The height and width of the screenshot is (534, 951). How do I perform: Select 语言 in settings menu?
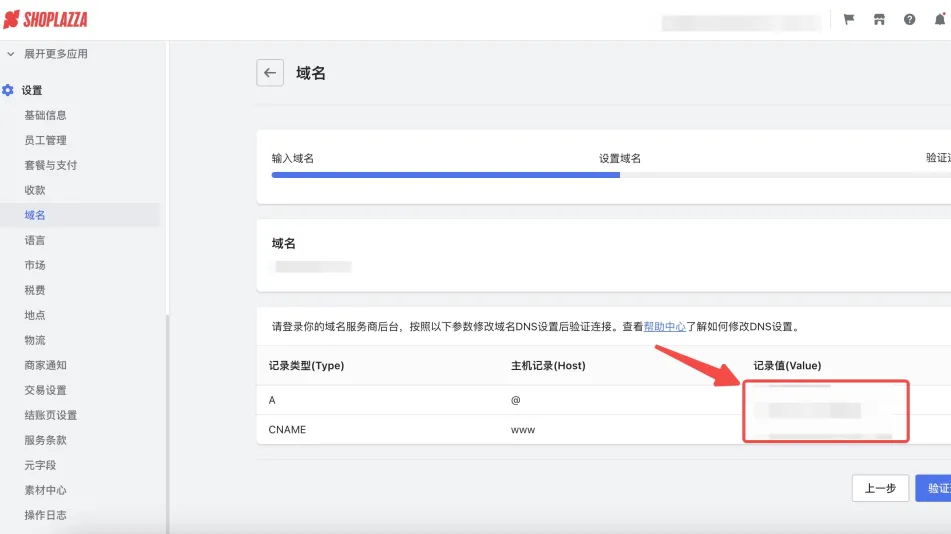pos(35,240)
